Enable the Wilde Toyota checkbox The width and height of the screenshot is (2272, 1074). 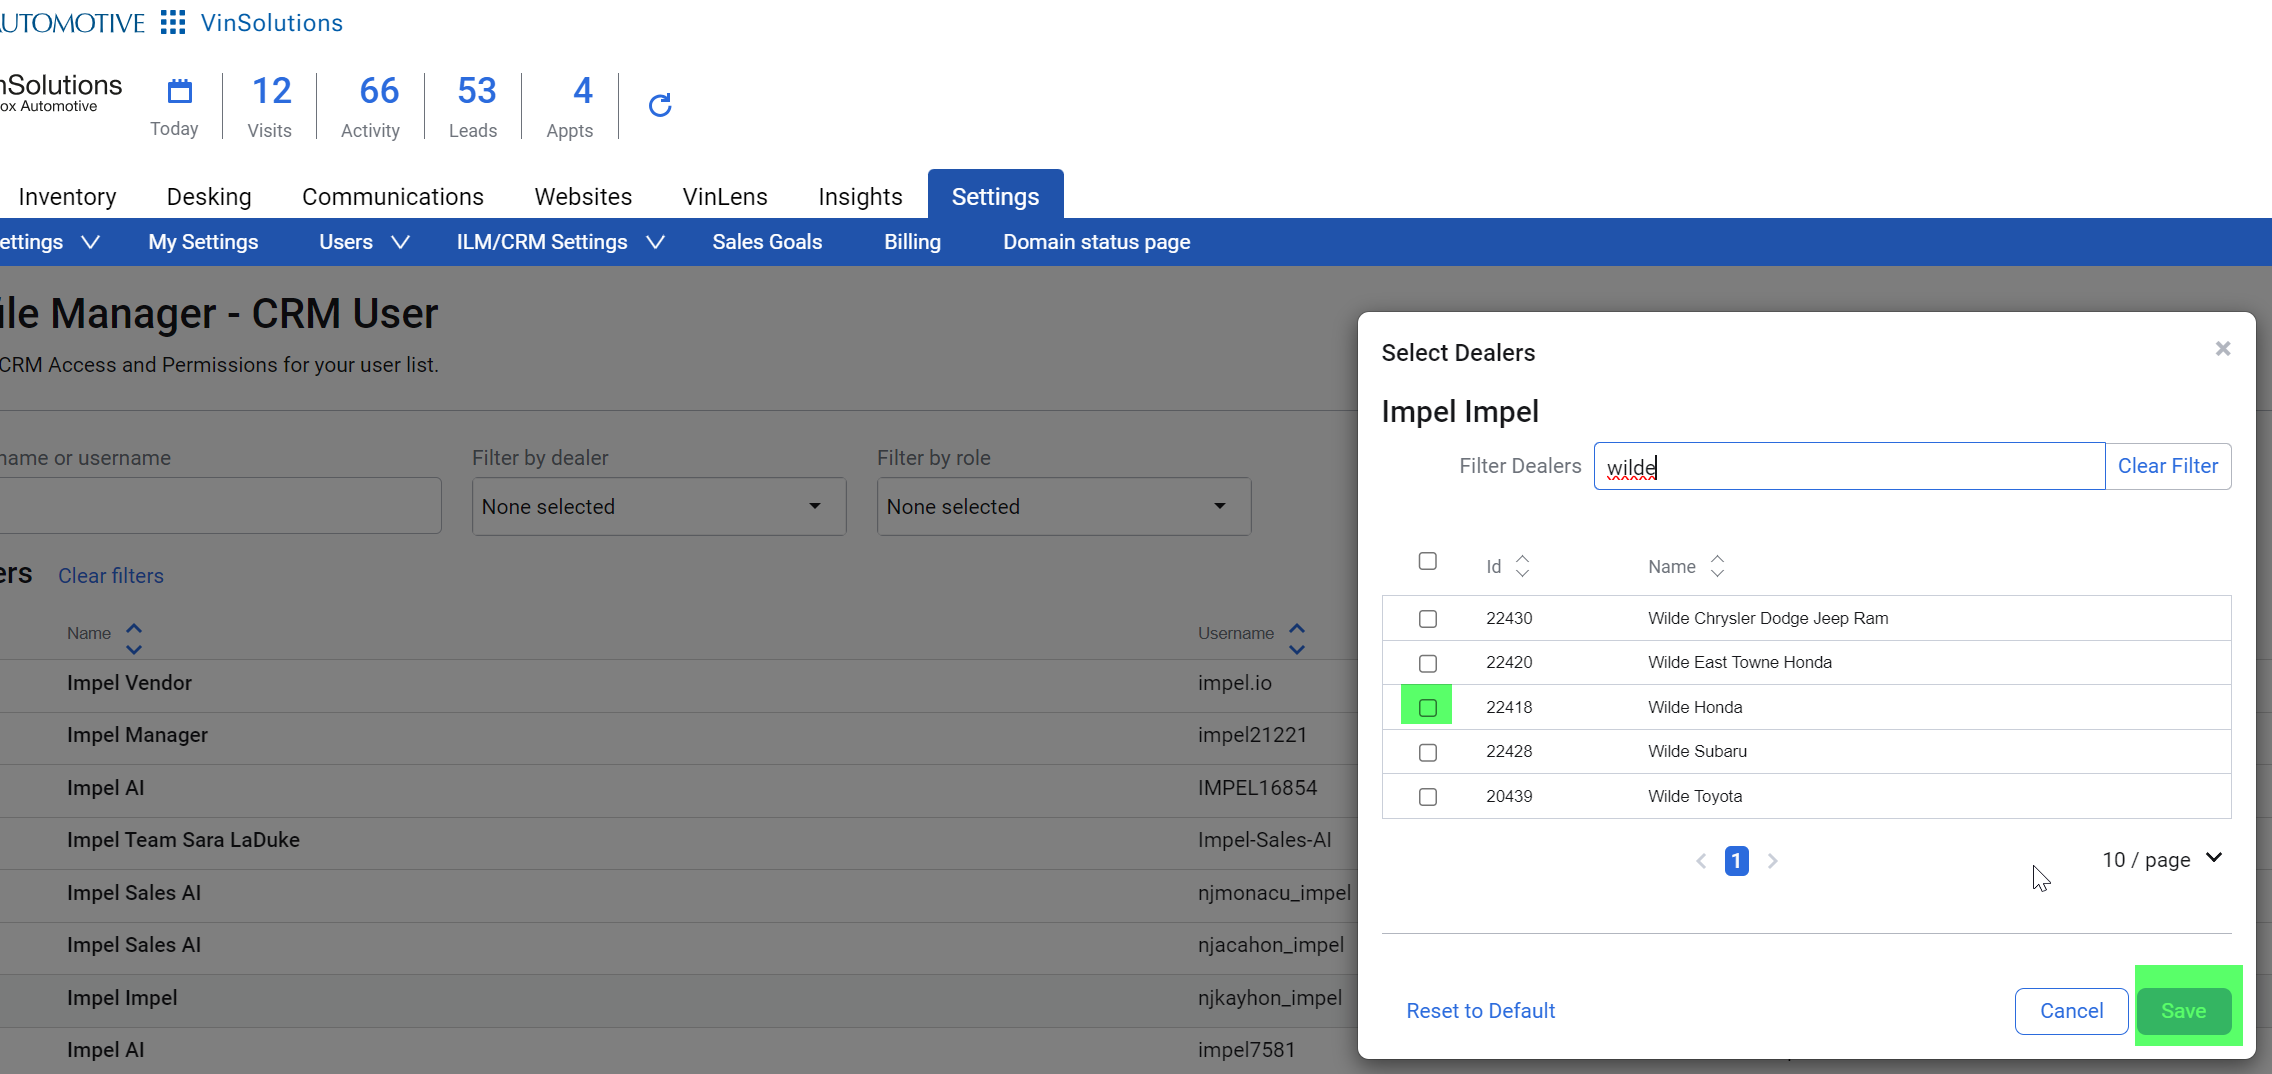click(x=1428, y=797)
